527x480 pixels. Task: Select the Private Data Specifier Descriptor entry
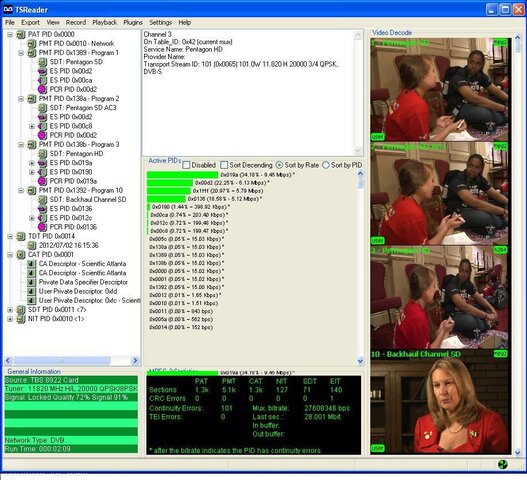(83, 282)
